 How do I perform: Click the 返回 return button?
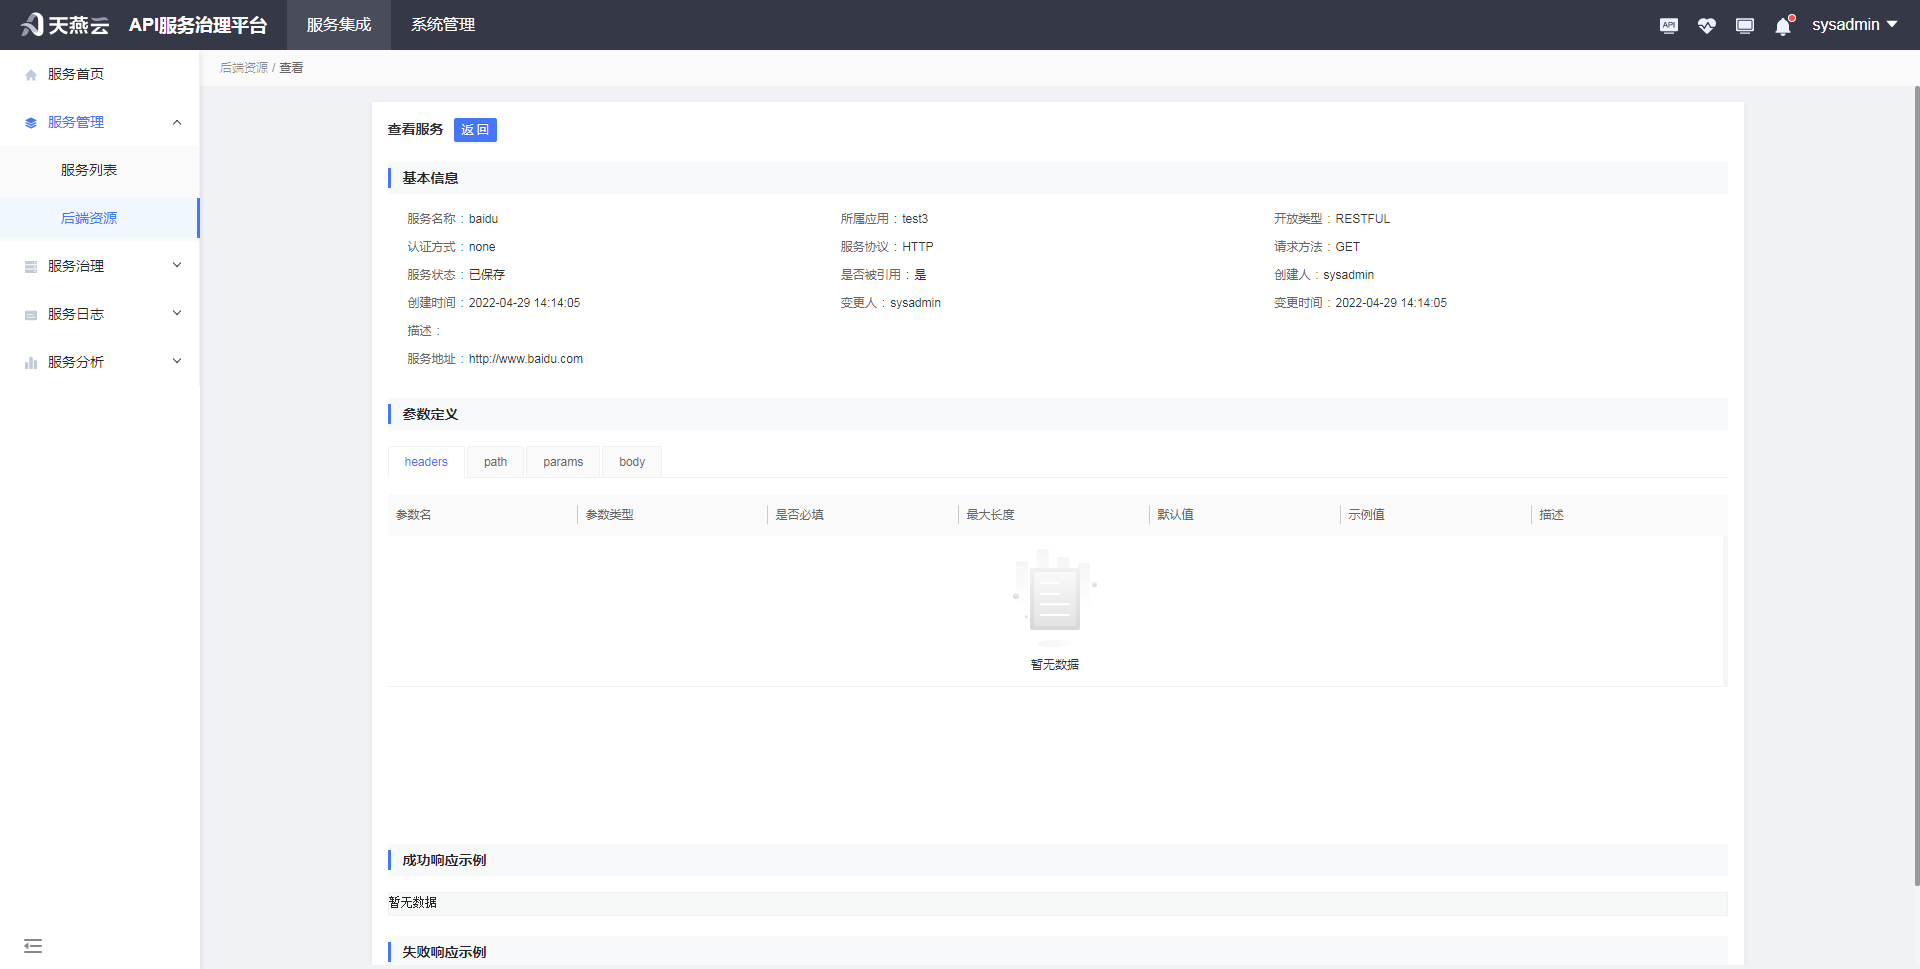pos(475,130)
